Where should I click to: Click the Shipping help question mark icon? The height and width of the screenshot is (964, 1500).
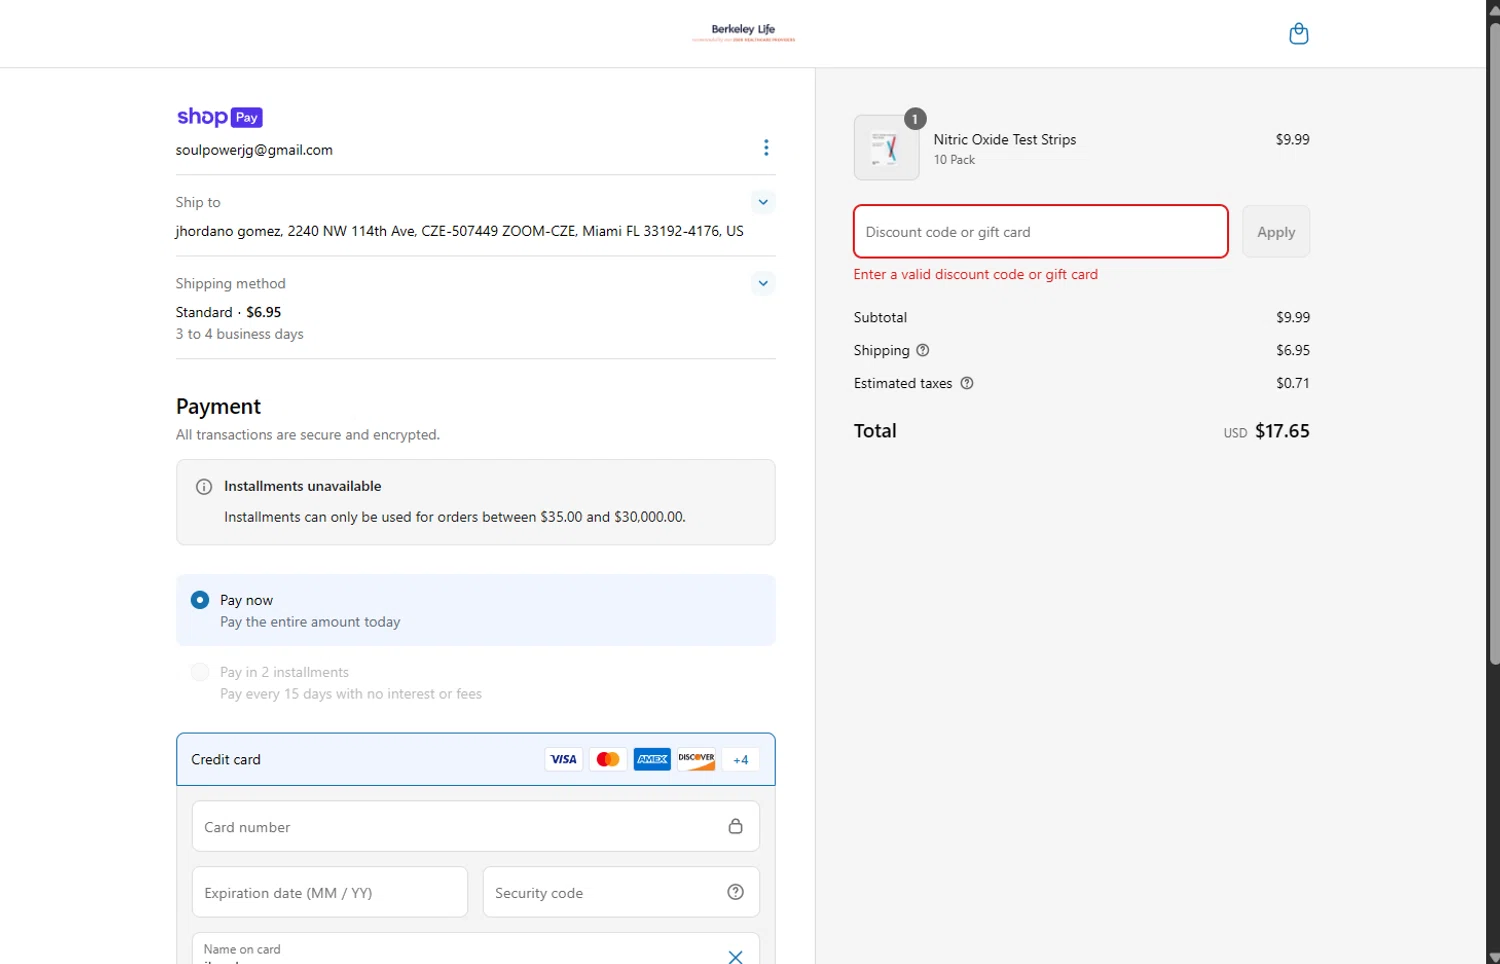[923, 350]
